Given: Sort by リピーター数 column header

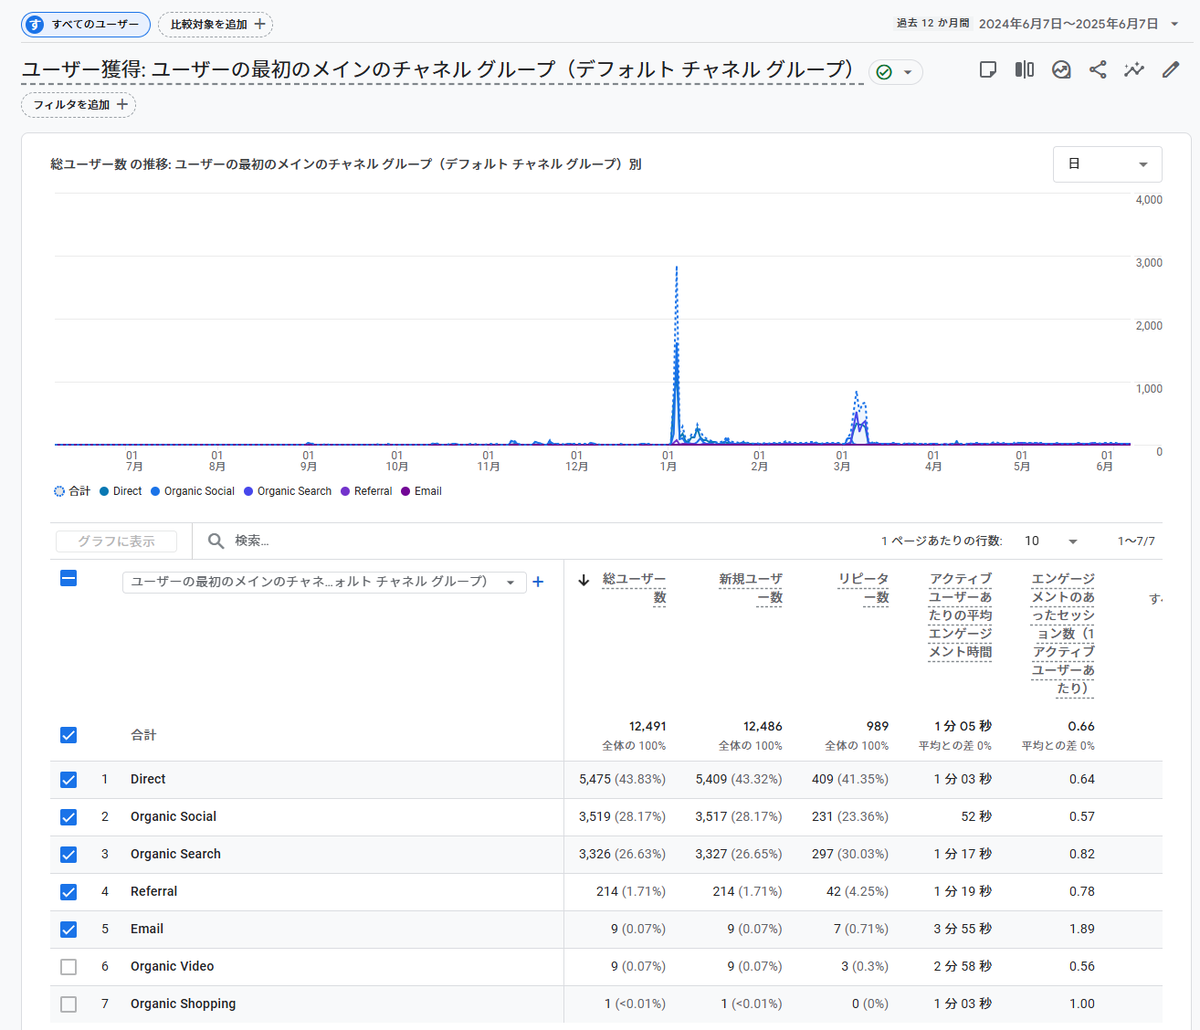Looking at the screenshot, I should pyautogui.click(x=864, y=588).
